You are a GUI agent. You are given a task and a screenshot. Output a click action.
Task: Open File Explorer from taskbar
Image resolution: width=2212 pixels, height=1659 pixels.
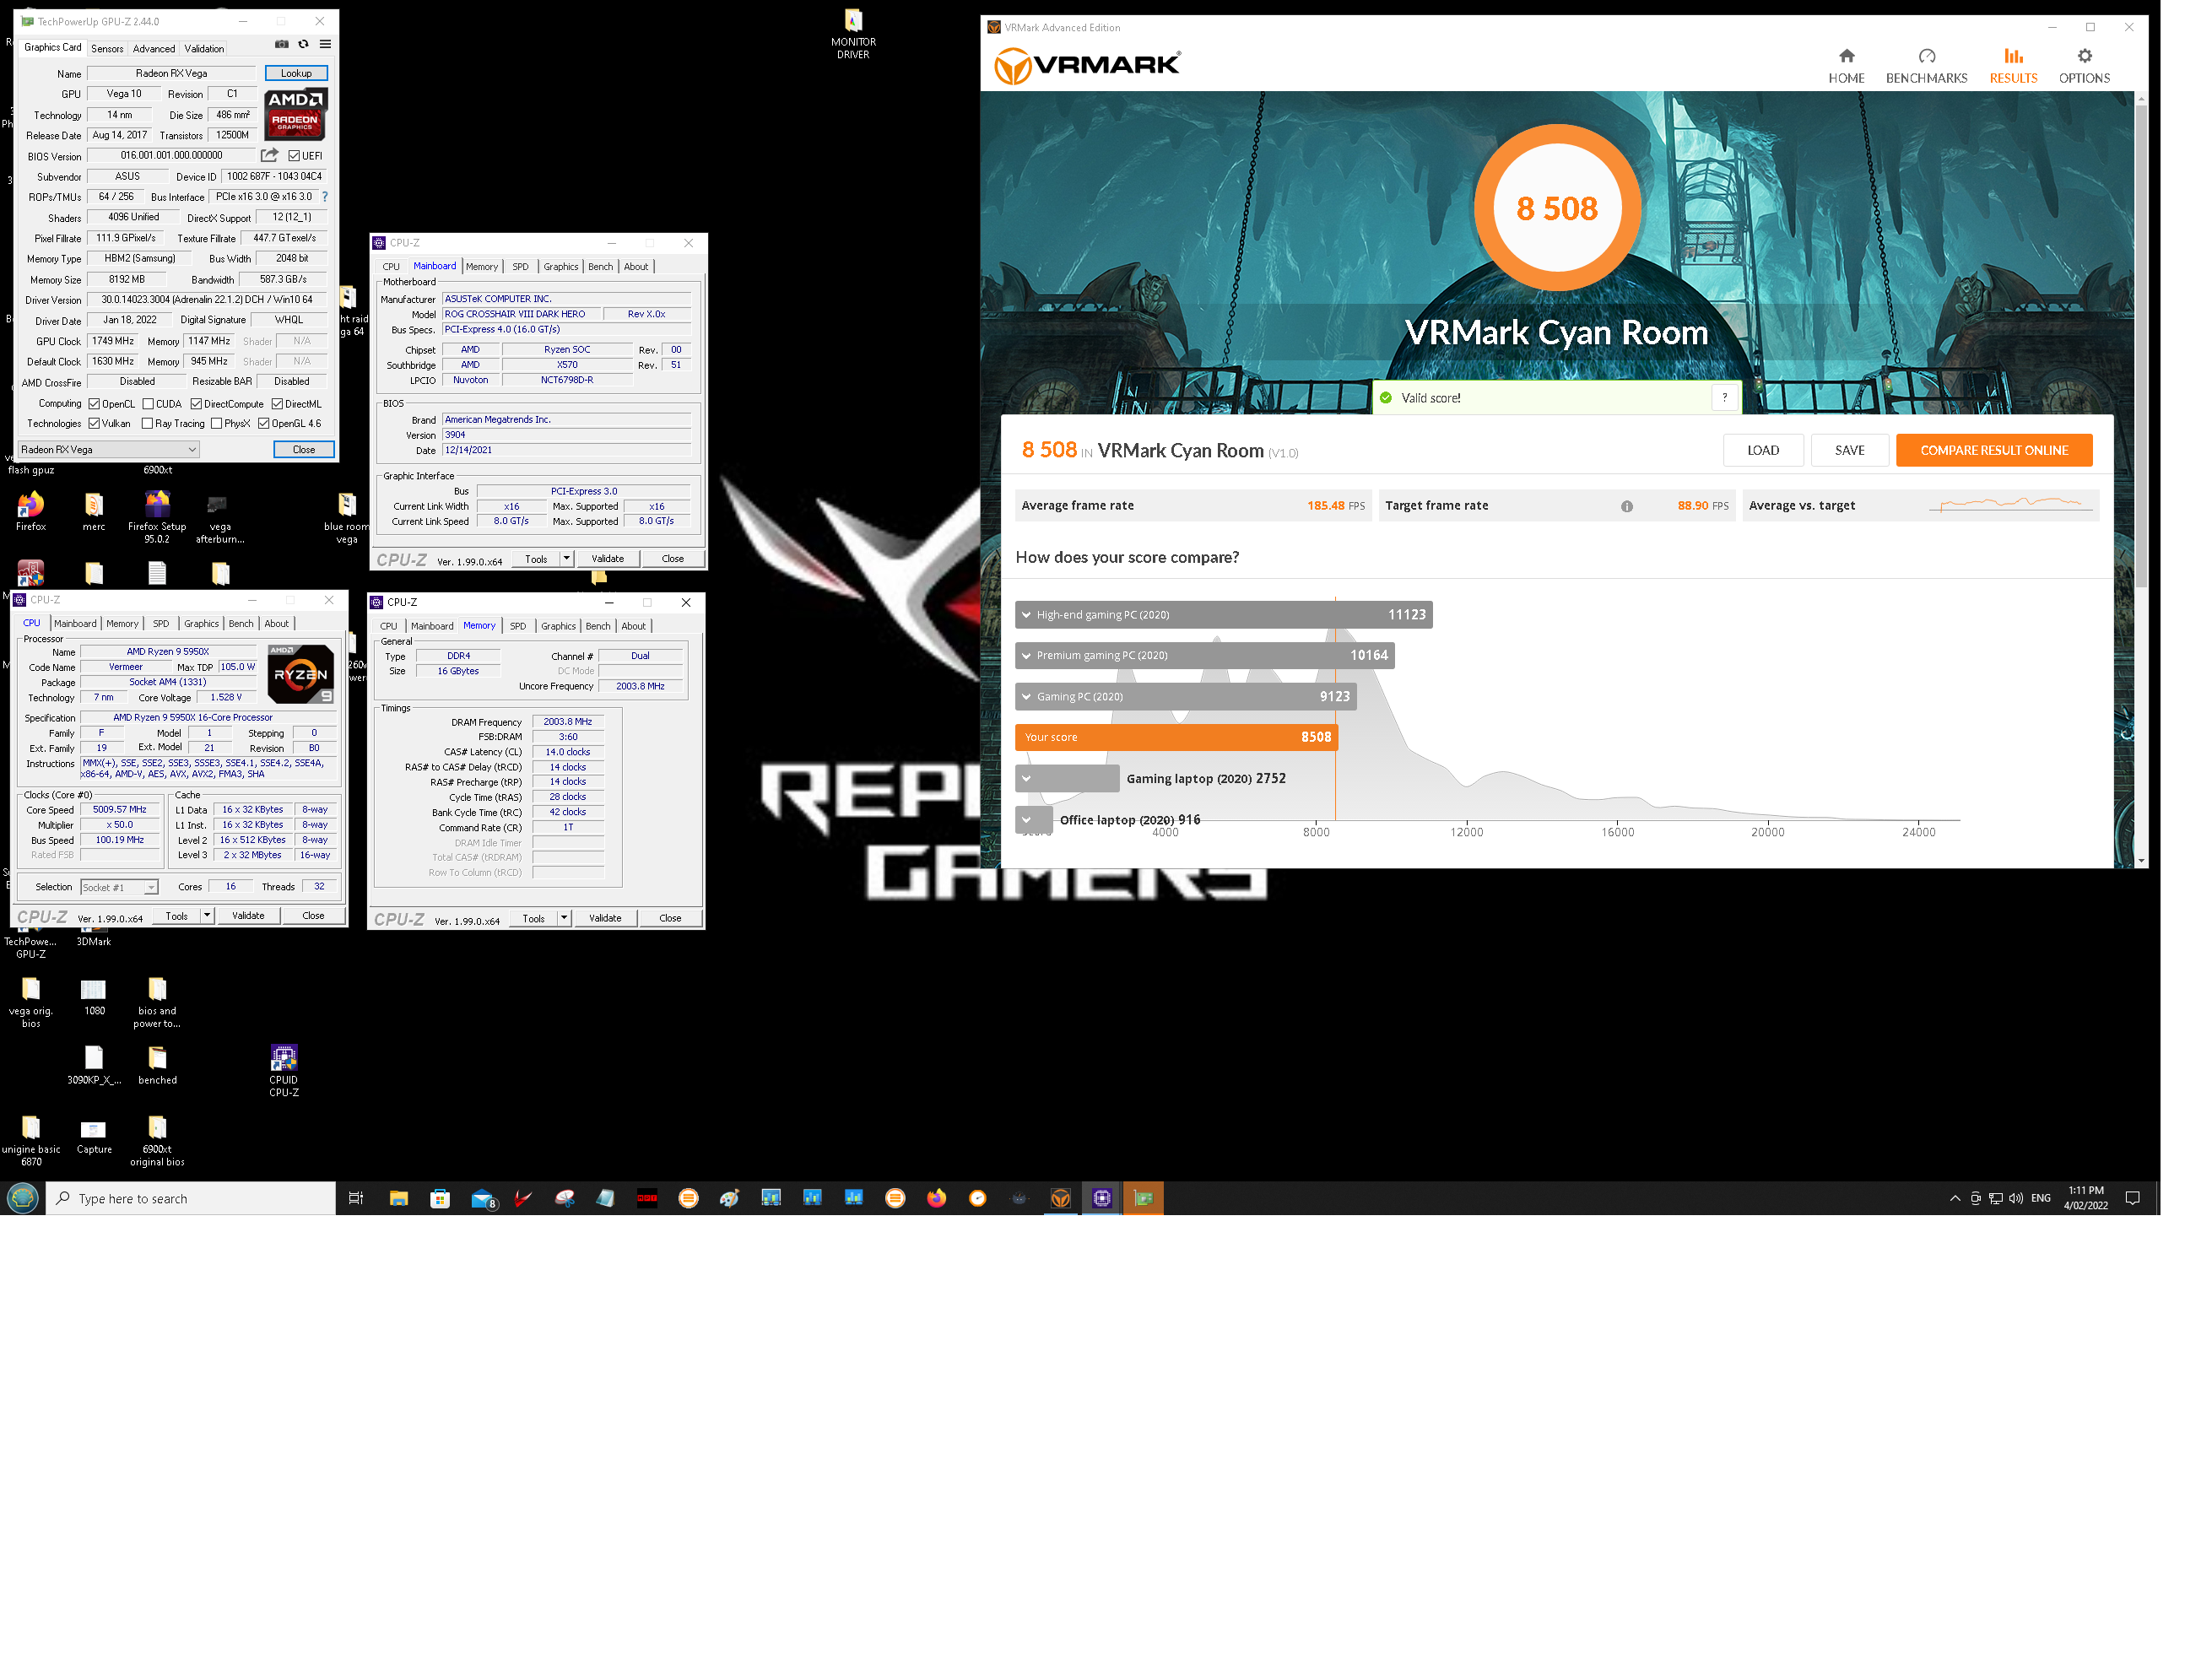(x=398, y=1198)
